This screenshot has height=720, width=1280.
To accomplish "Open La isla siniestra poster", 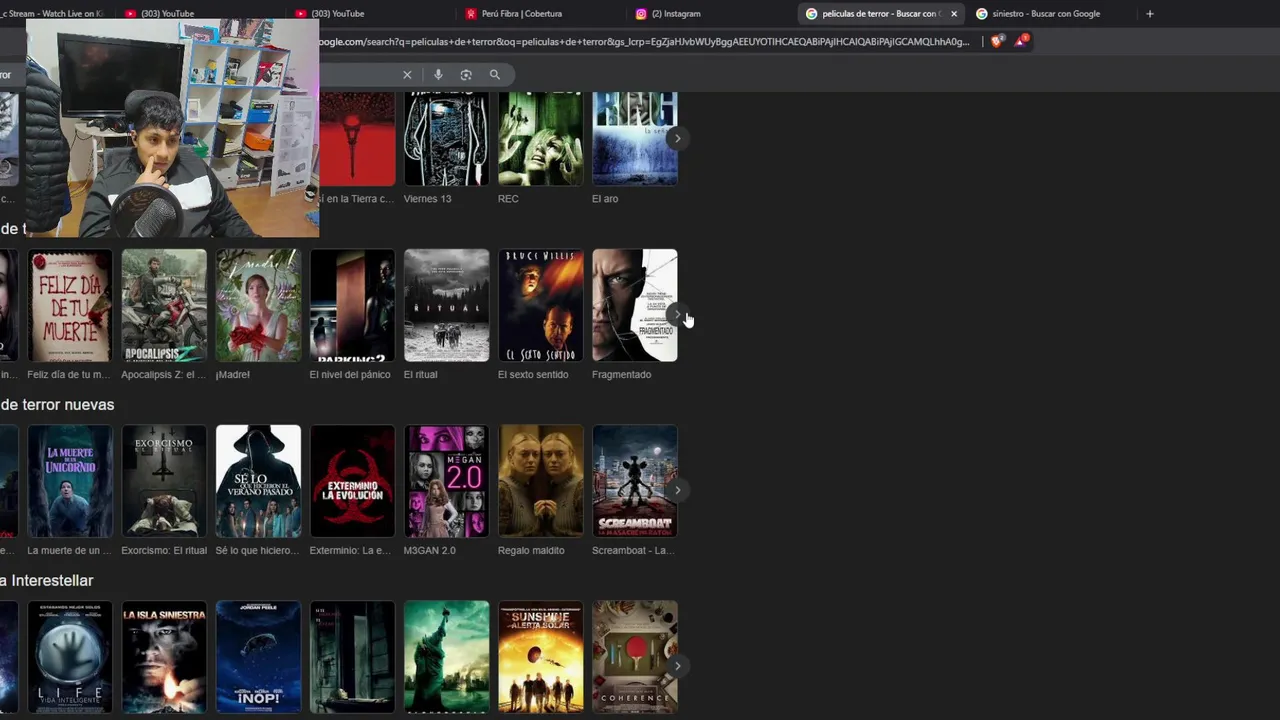I will (164, 657).
